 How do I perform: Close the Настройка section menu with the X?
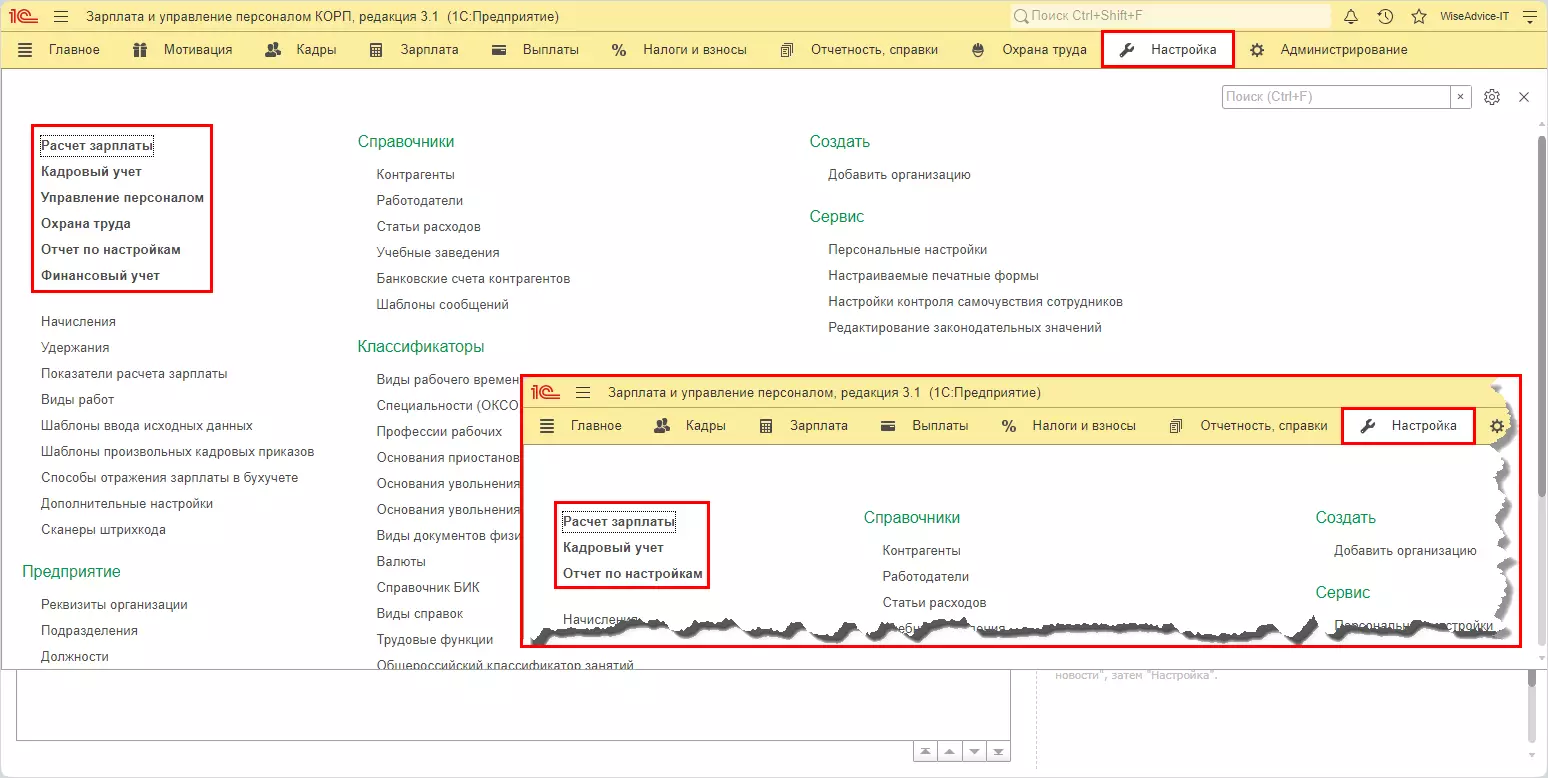coord(1524,97)
